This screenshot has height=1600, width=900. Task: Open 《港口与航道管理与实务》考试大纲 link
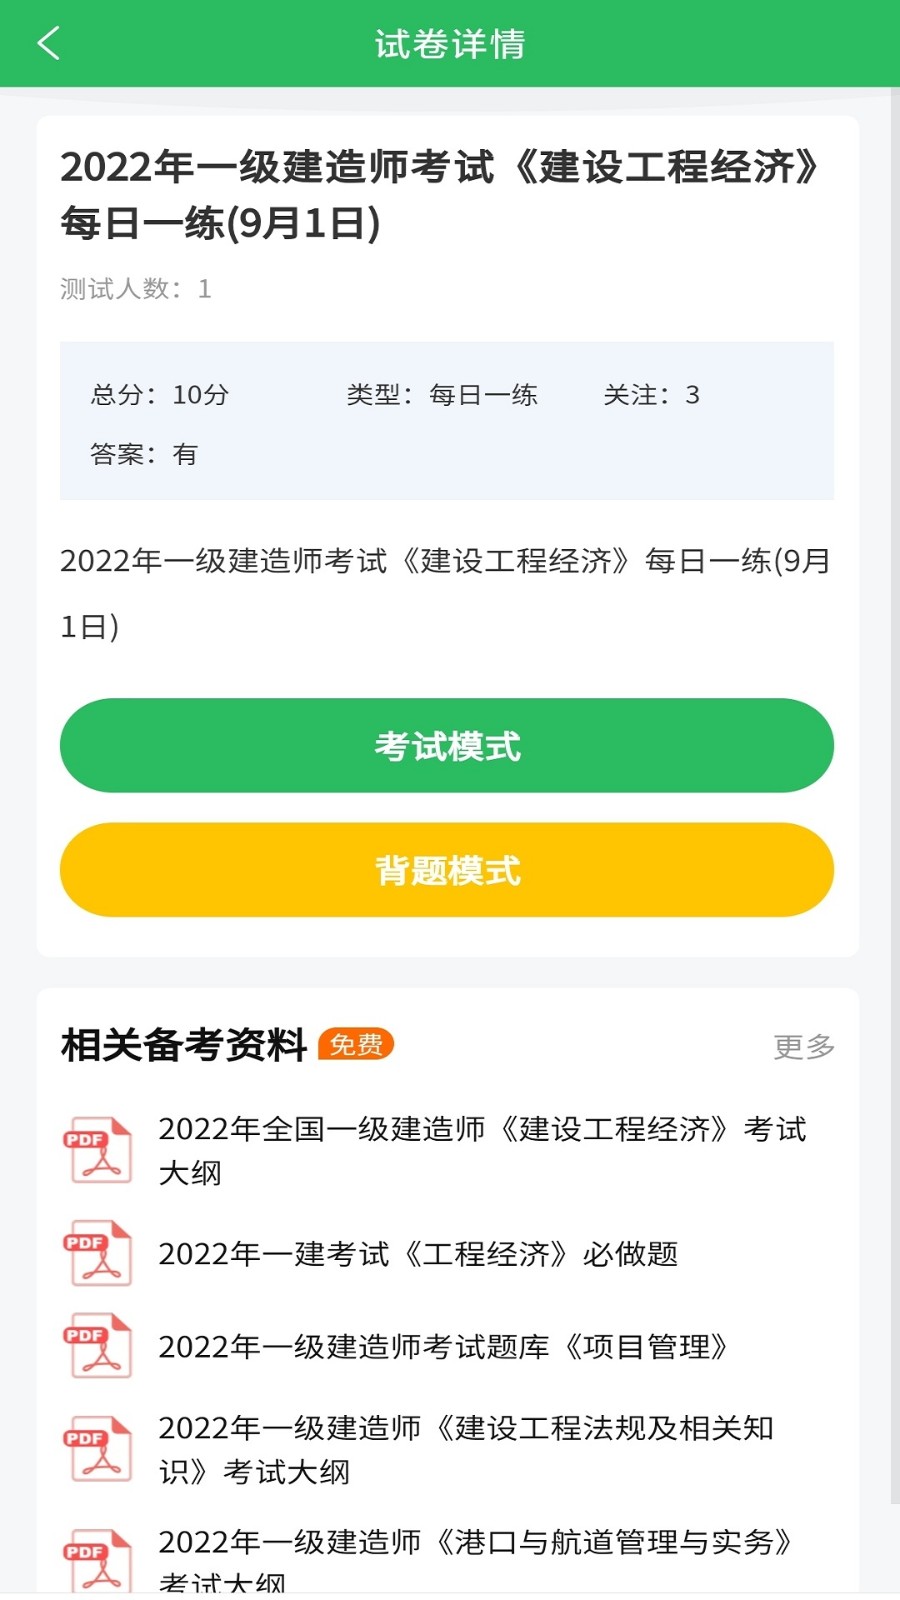475,1556
